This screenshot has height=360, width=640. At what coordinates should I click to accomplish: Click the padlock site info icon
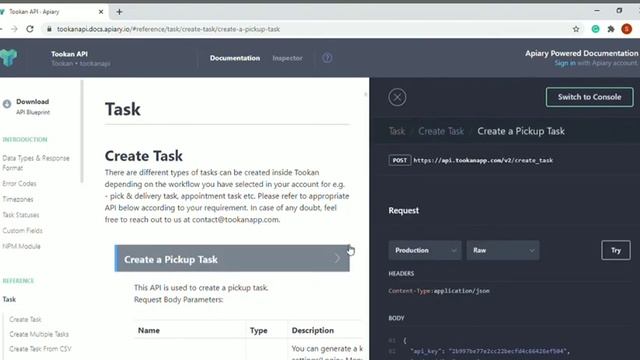click(x=49, y=29)
